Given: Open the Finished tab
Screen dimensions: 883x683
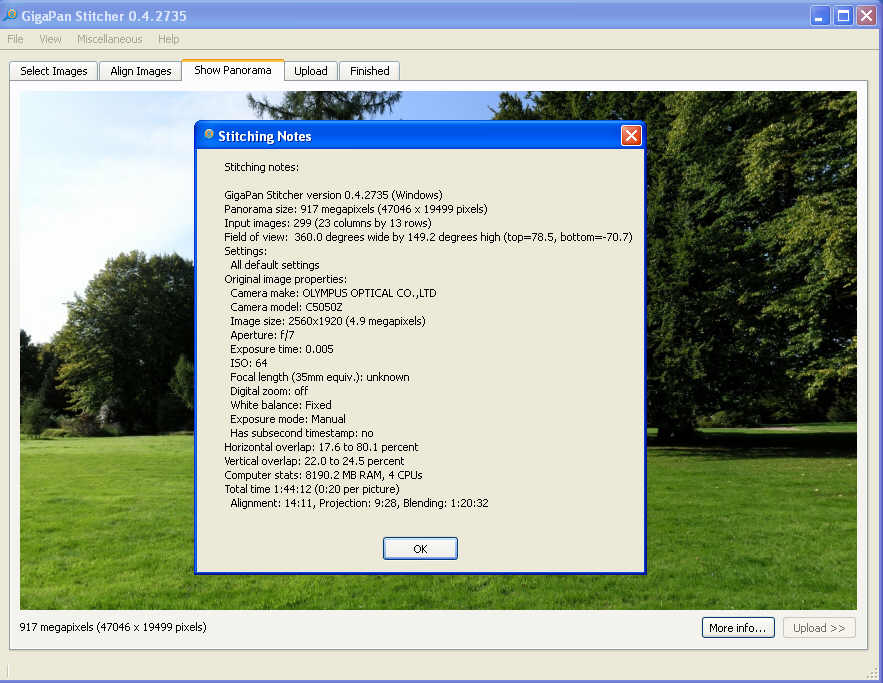Looking at the screenshot, I should coord(369,71).
